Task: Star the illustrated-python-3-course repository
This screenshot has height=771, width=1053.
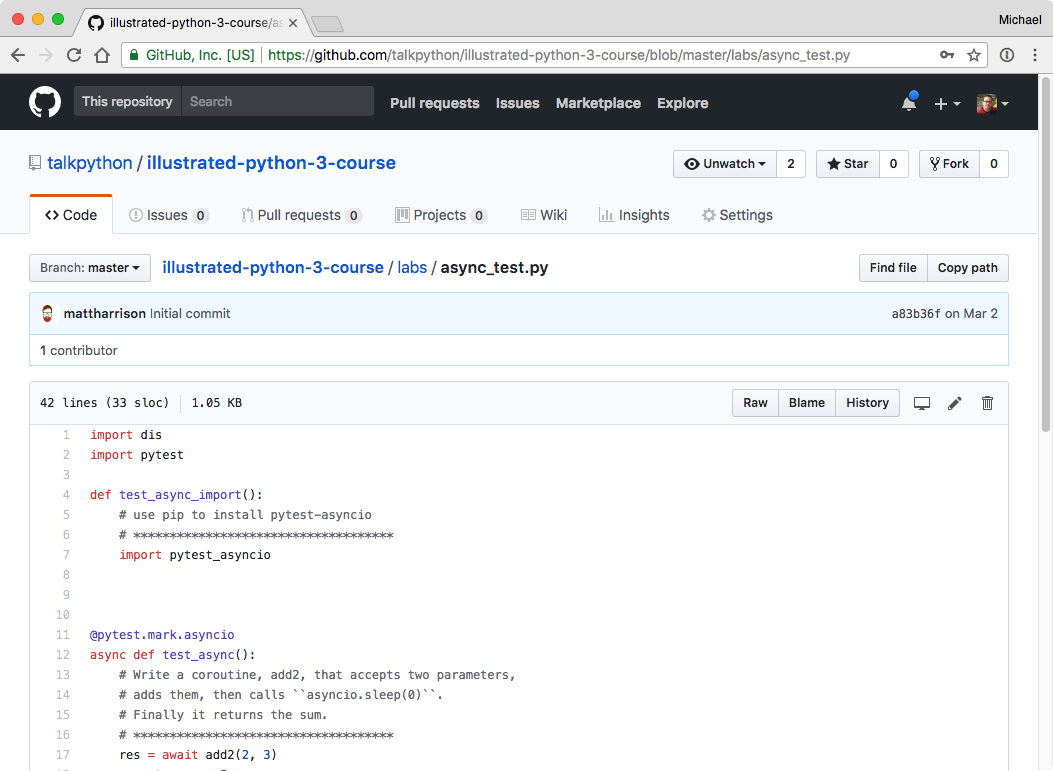Action: click(848, 164)
